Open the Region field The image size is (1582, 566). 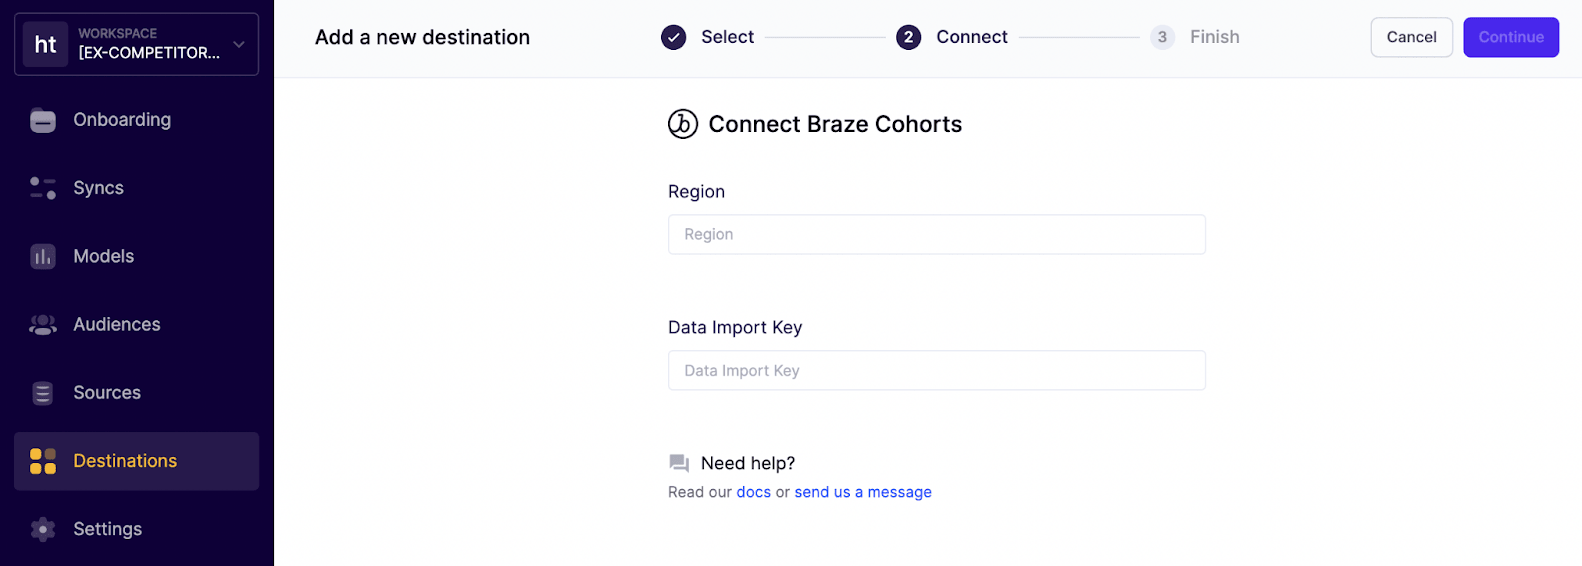(936, 235)
